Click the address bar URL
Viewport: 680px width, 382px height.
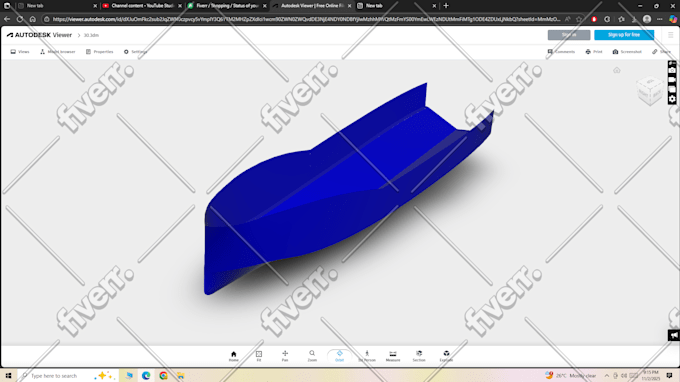pos(306,19)
